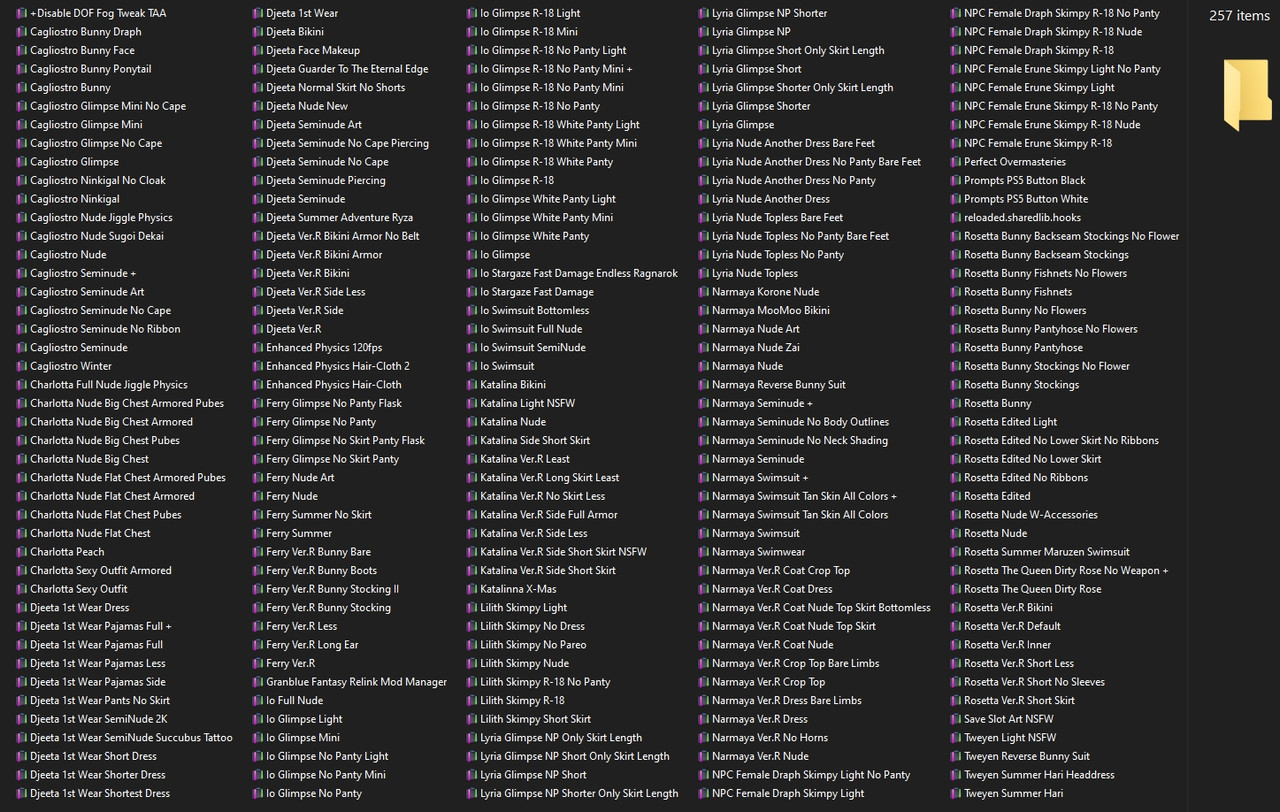Click the archive icon beside Cagliostro Bunny Draph
This screenshot has height=812, width=1280.
coord(22,32)
